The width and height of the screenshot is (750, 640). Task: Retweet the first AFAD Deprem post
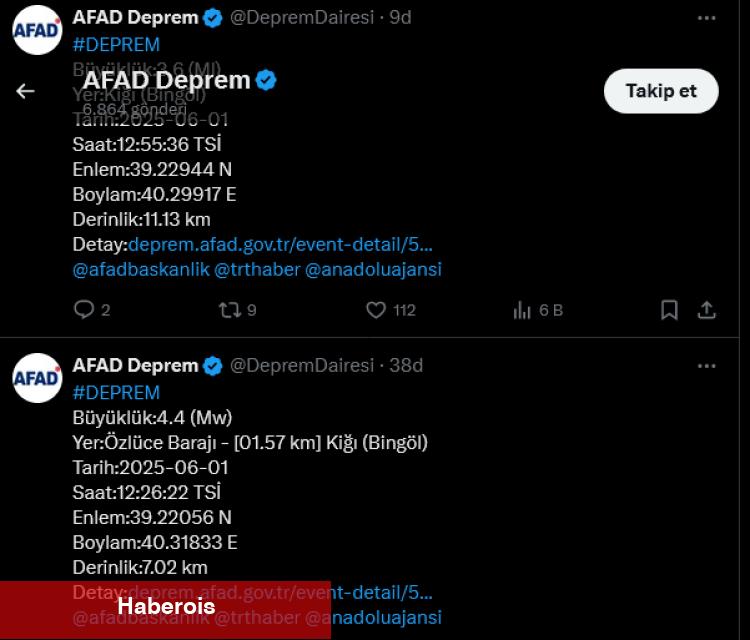[x=230, y=310]
